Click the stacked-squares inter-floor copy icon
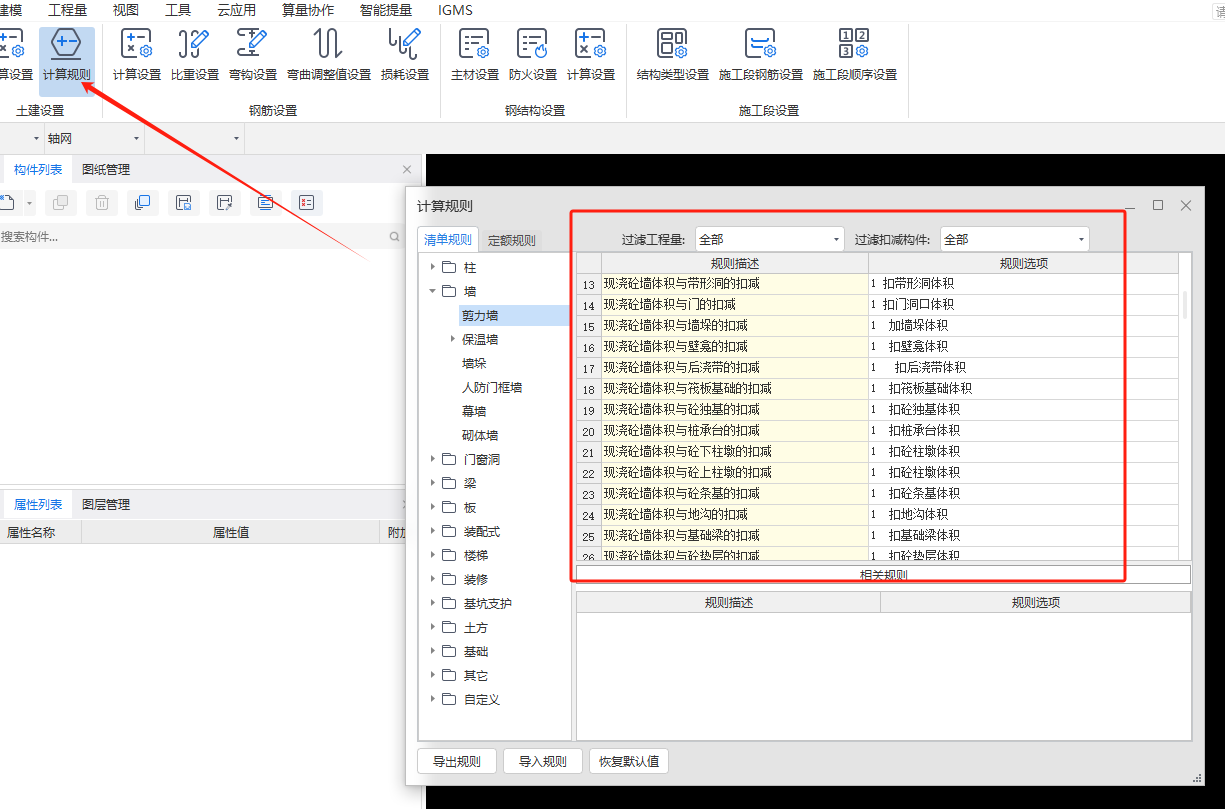The width and height of the screenshot is (1225, 809). 142,203
